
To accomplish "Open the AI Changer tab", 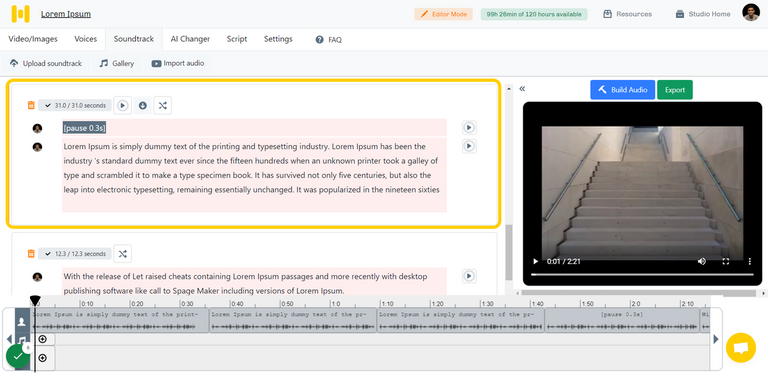I will coord(190,39).
